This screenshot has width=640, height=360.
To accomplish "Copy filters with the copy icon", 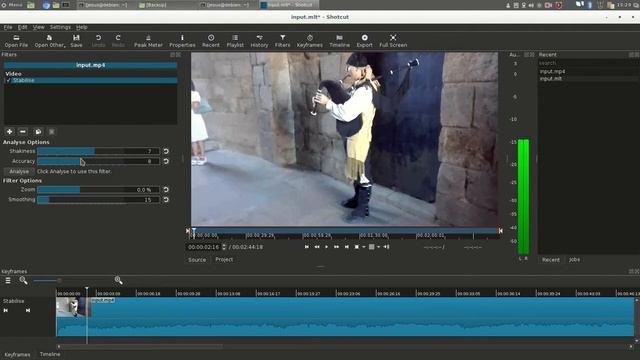I will tap(38, 131).
